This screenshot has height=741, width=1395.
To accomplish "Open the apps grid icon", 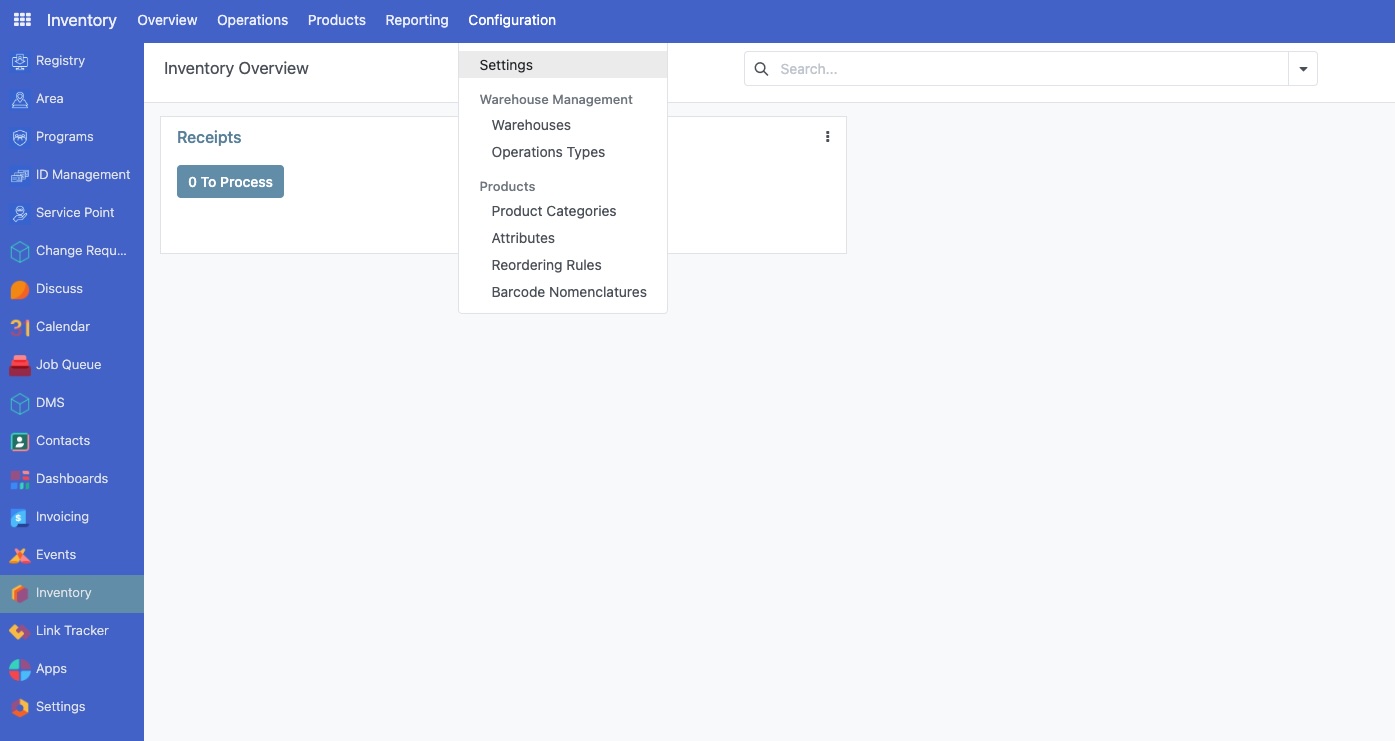I will (22, 19).
